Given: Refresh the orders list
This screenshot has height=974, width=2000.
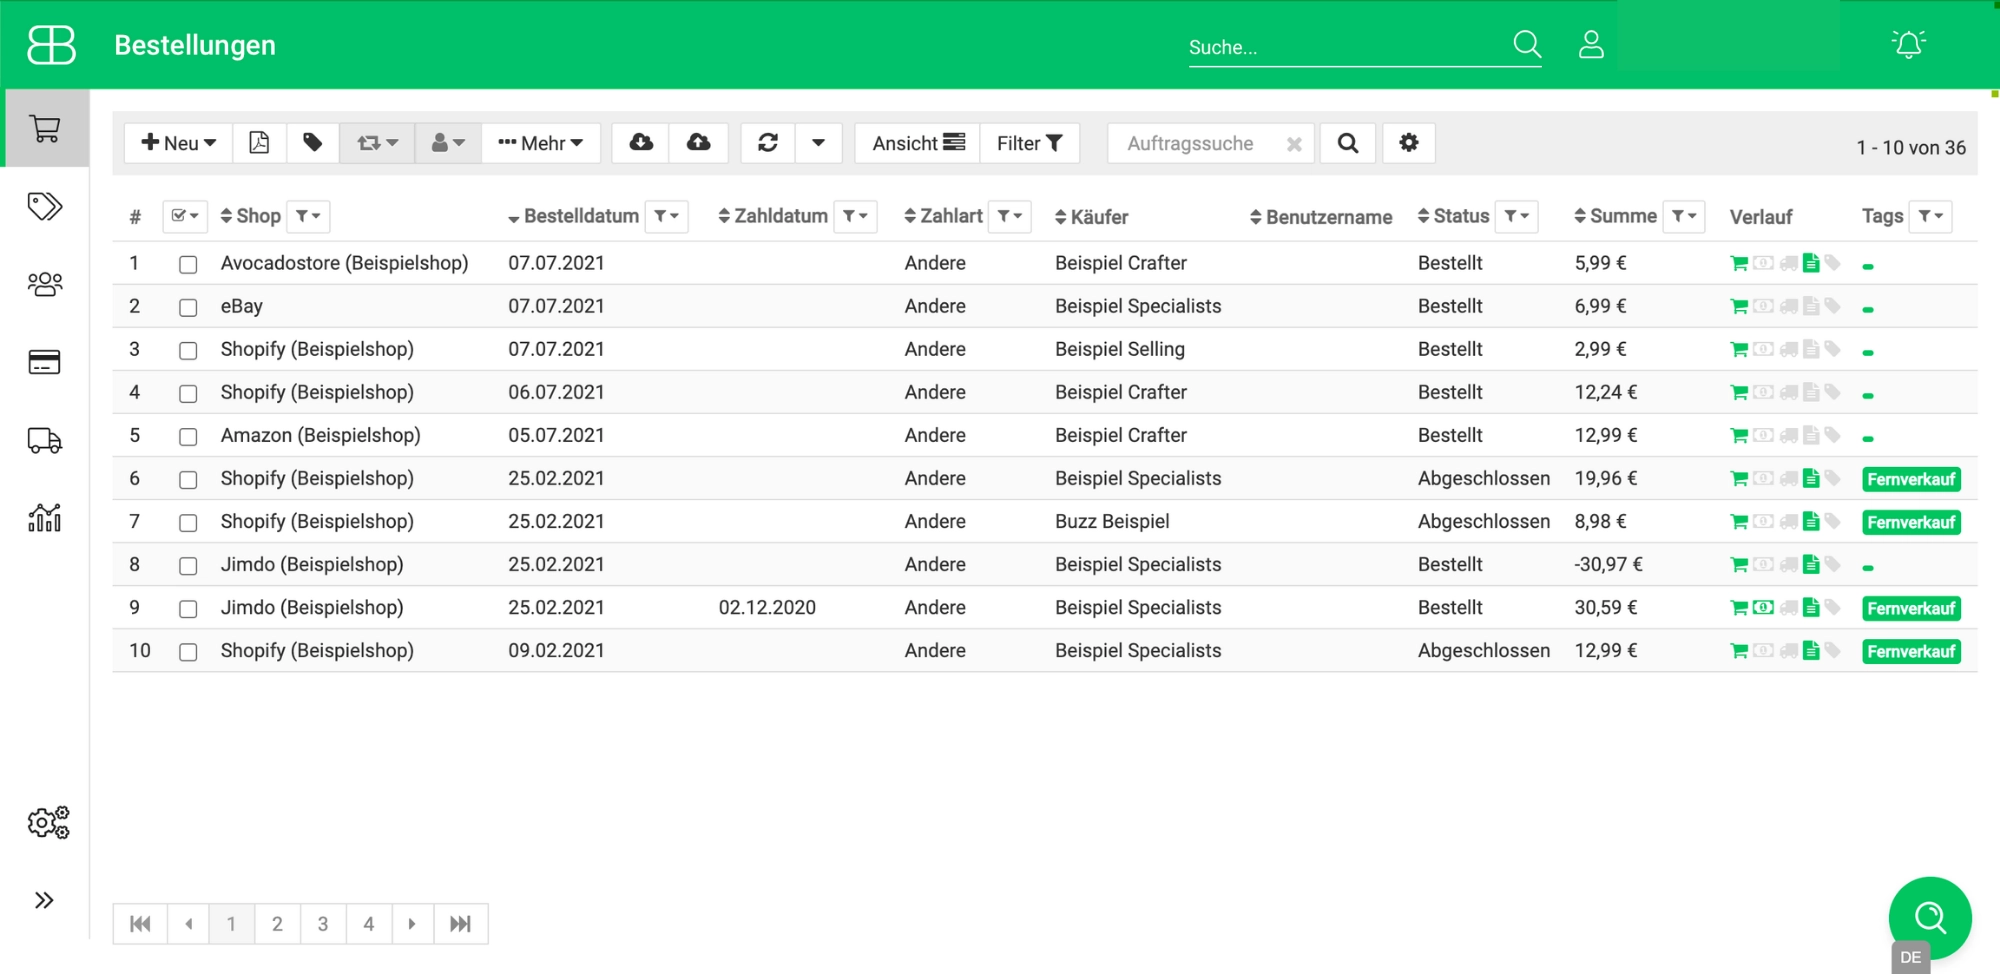Looking at the screenshot, I should coord(768,143).
